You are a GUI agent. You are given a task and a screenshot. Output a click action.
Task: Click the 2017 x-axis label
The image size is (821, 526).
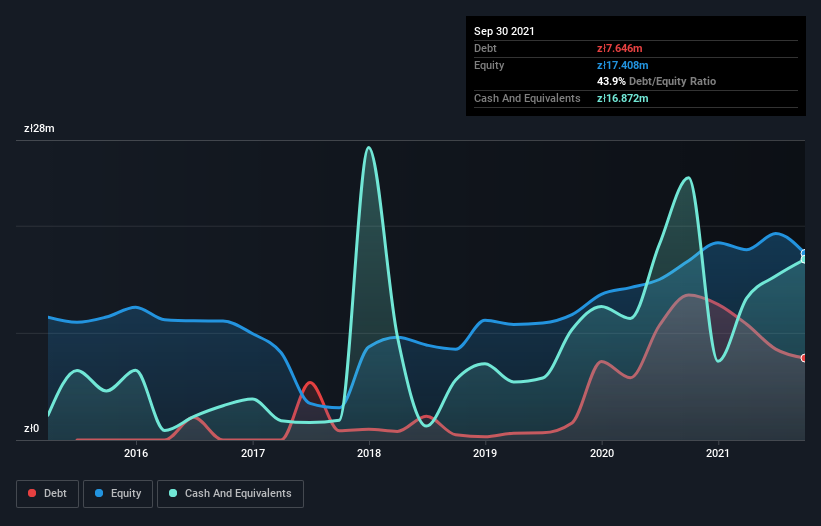(252, 453)
